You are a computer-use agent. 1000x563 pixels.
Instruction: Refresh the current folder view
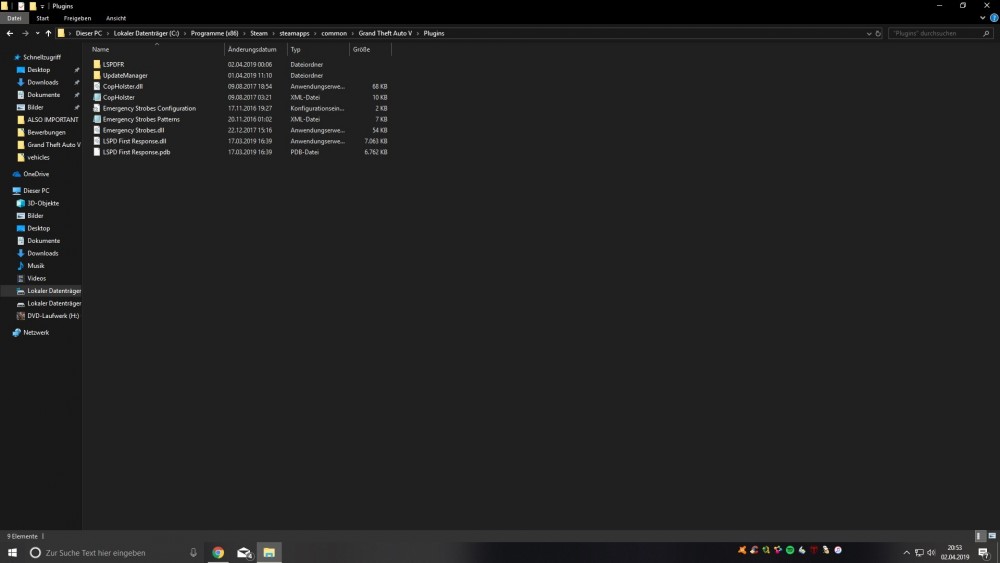tap(878, 33)
